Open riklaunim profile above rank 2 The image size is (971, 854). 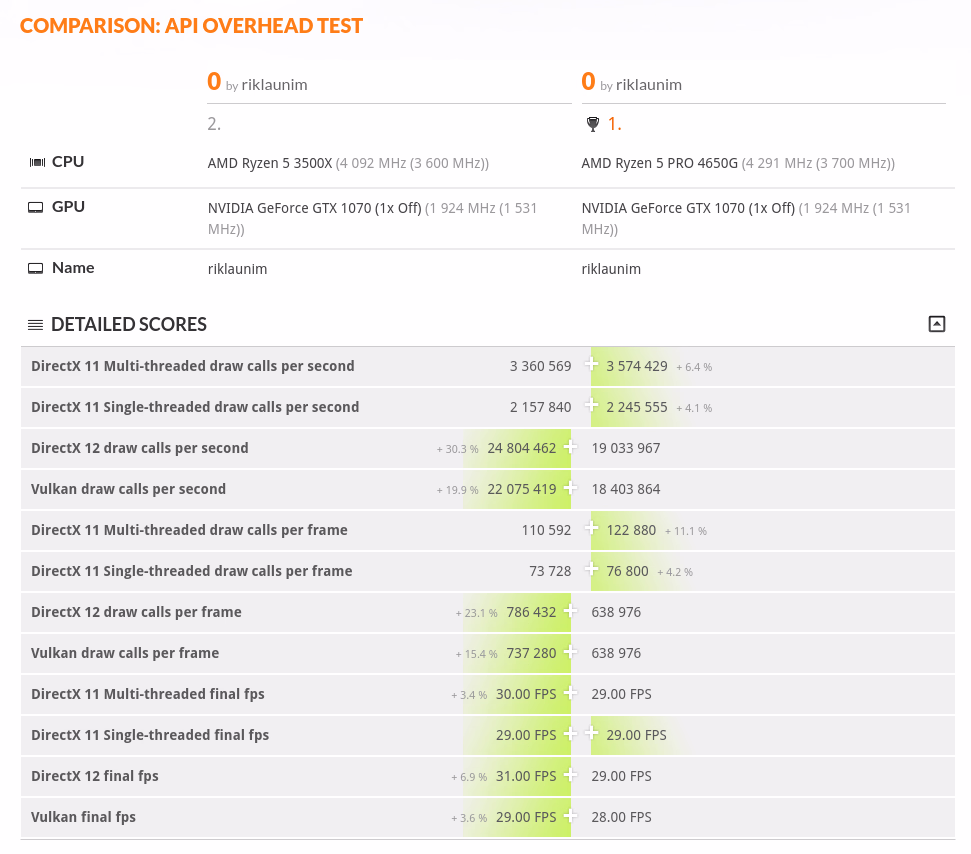274,85
